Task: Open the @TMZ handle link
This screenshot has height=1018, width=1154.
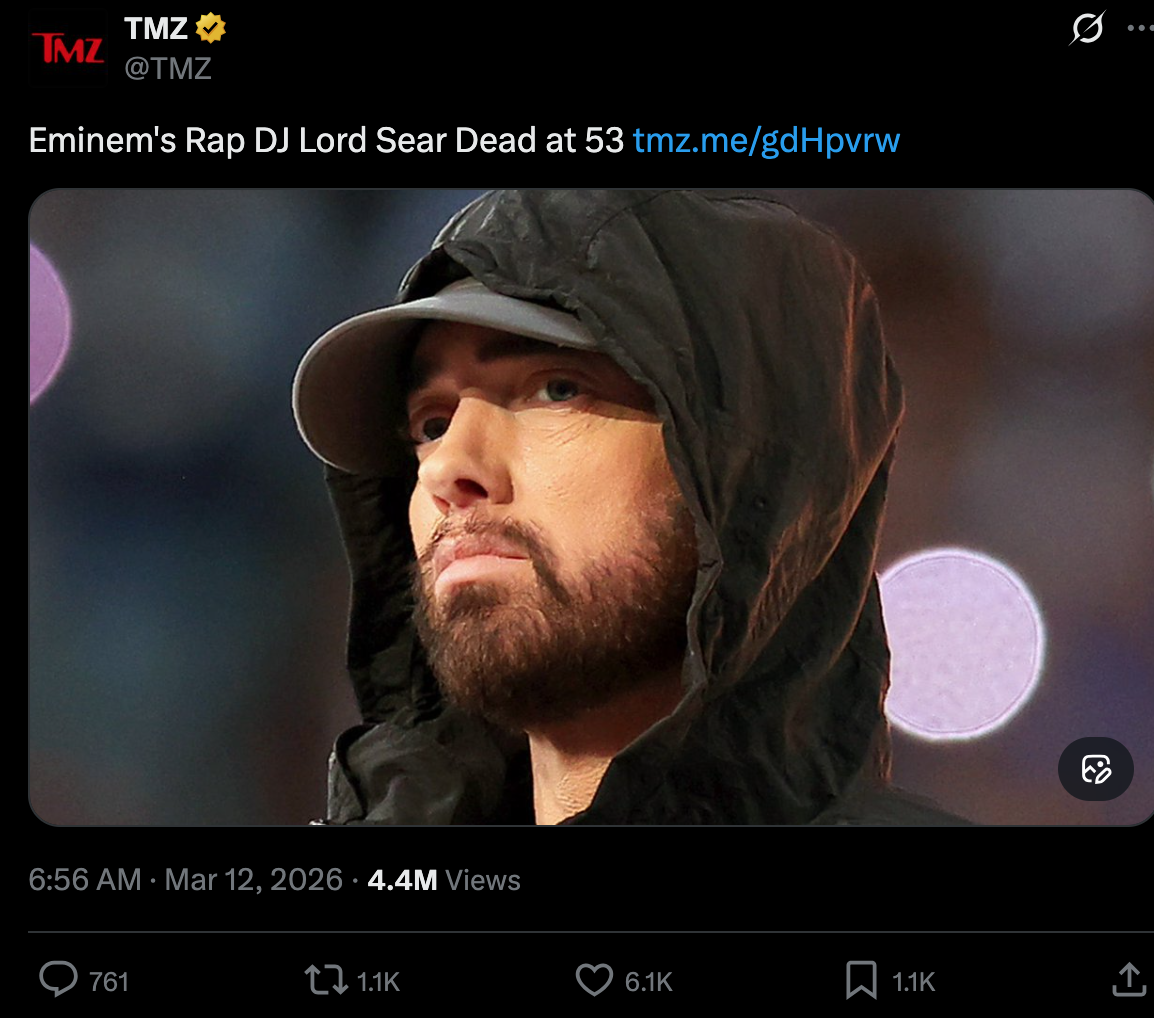Action: (x=168, y=68)
